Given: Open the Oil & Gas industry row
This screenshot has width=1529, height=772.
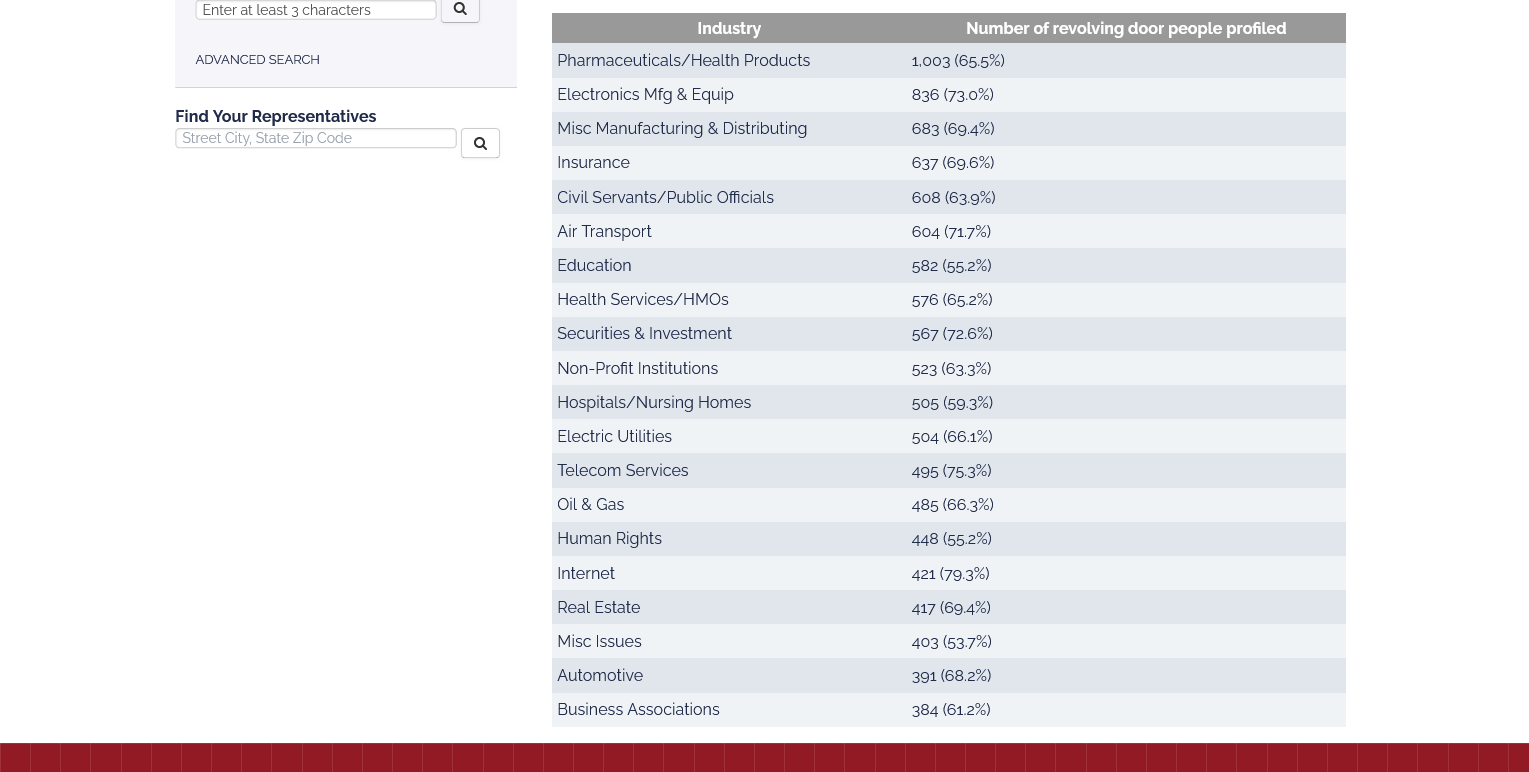Looking at the screenshot, I should (x=590, y=505).
